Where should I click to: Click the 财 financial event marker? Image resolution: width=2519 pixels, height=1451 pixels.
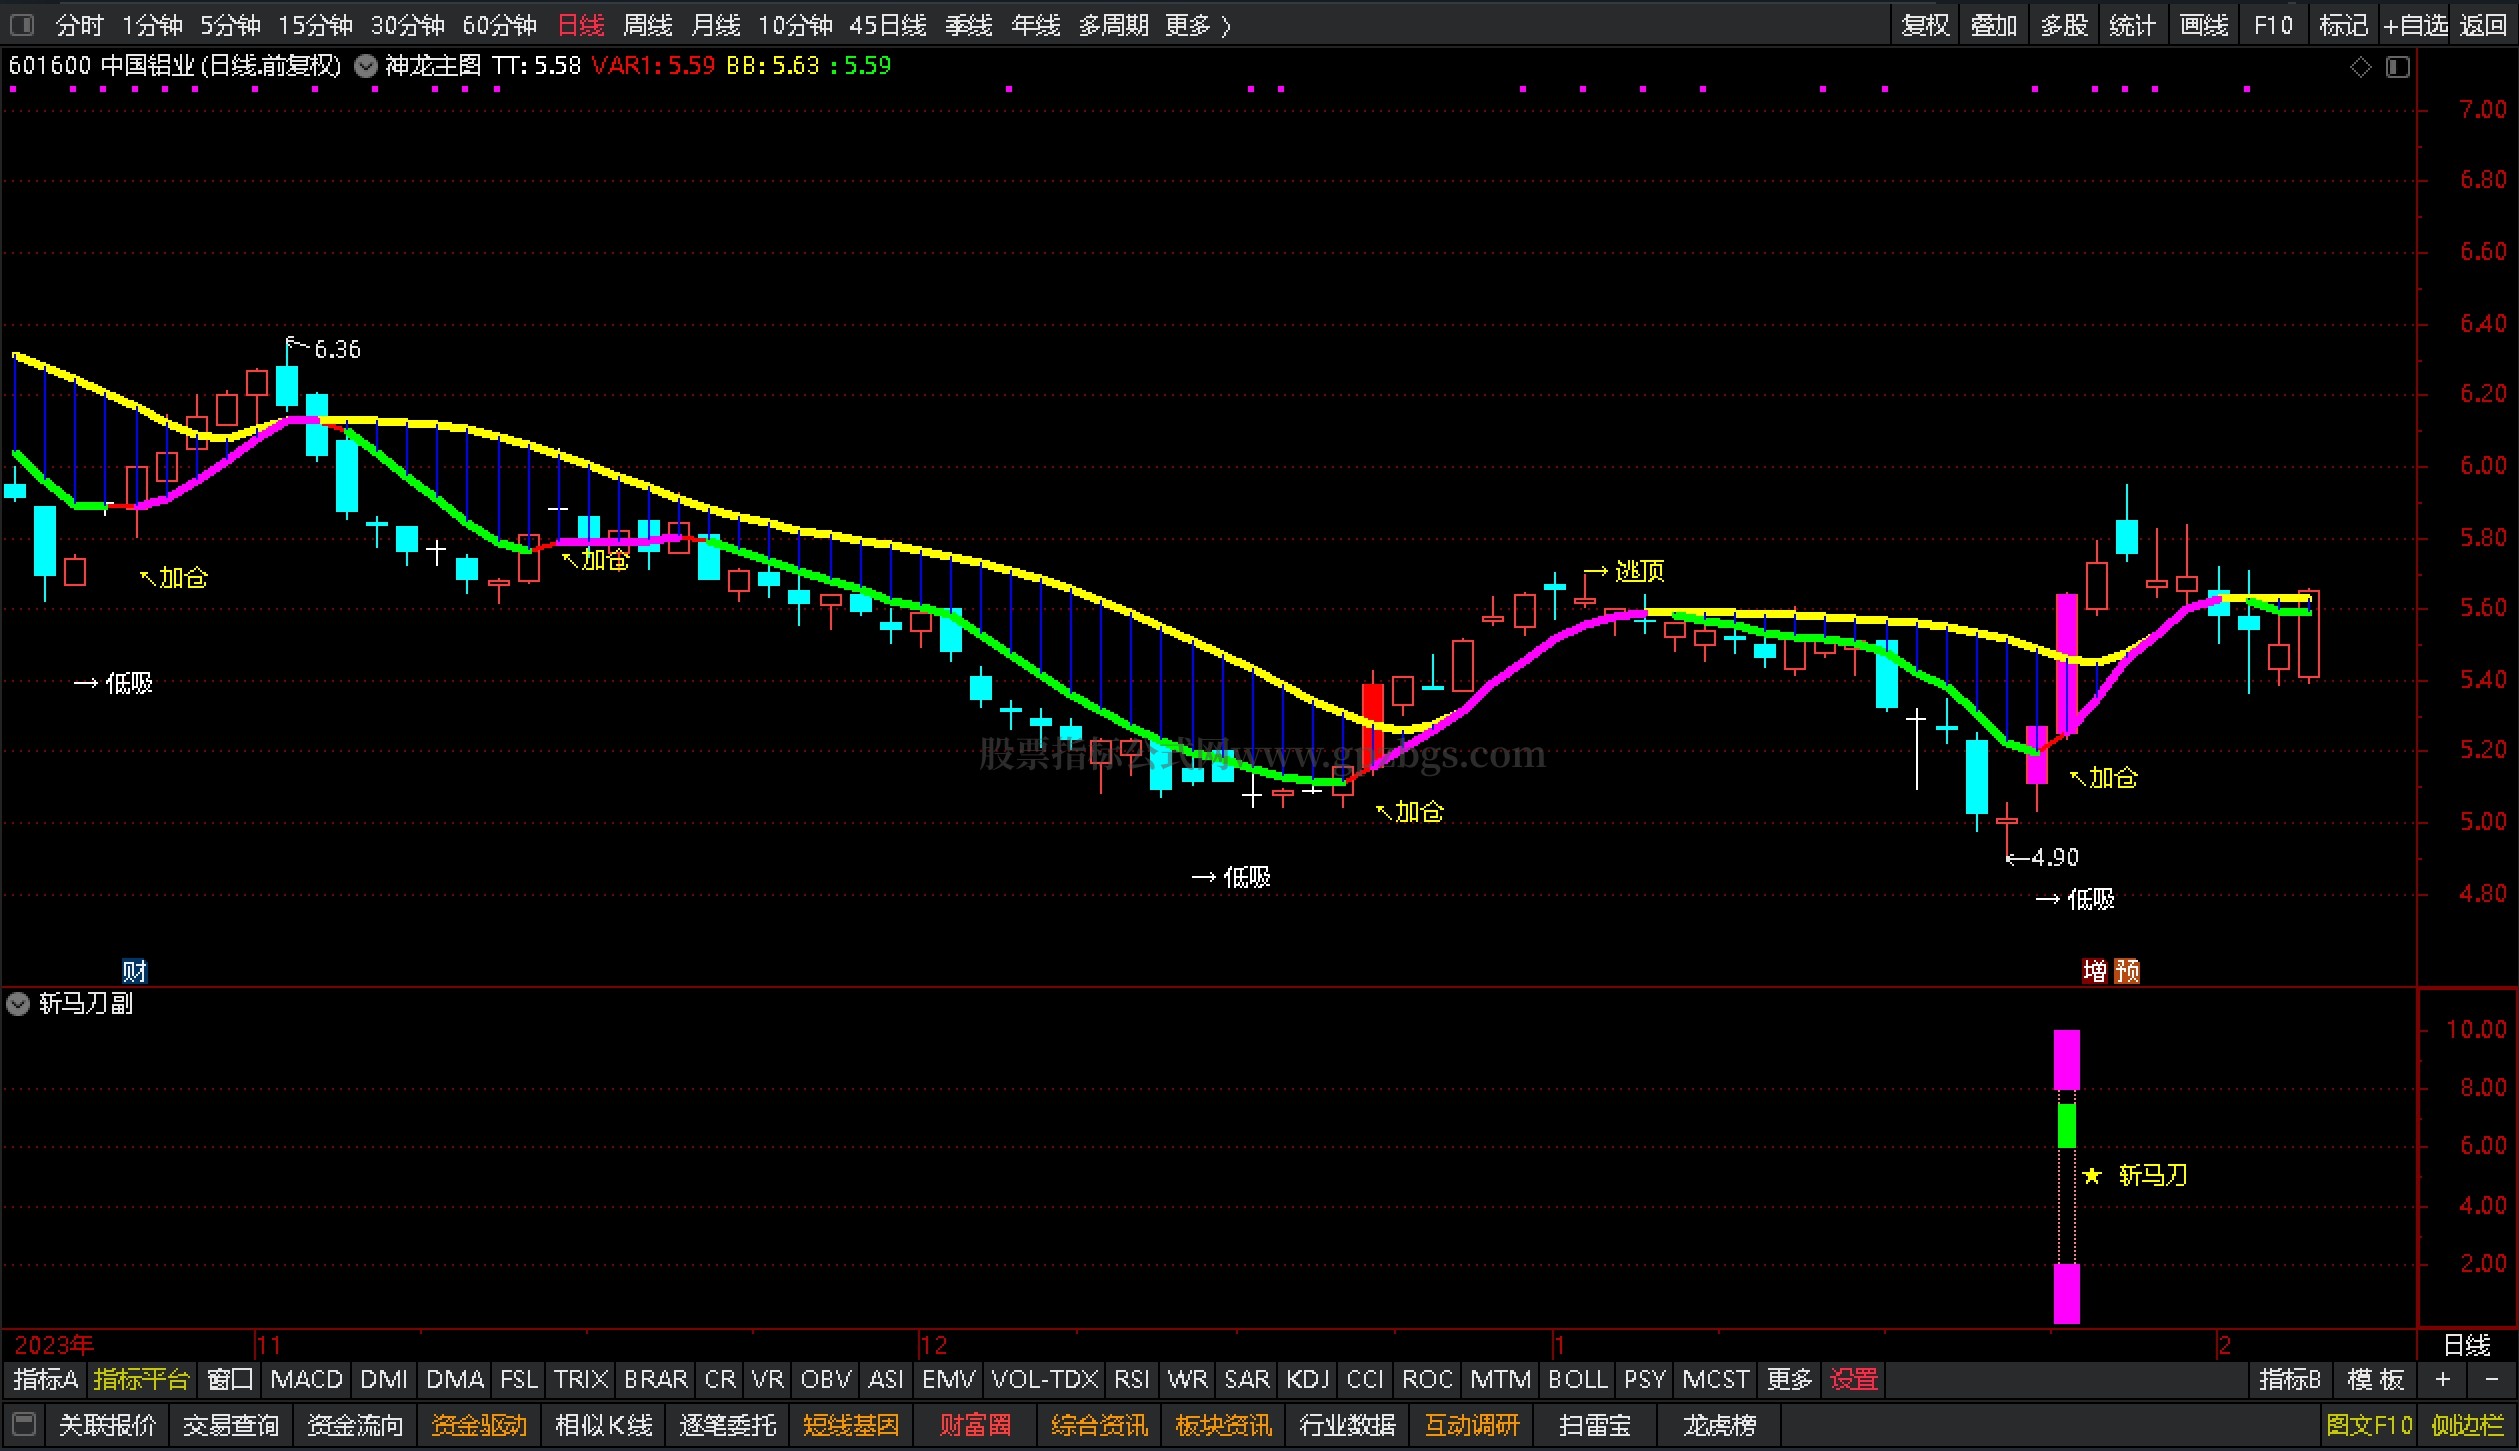(x=134, y=970)
